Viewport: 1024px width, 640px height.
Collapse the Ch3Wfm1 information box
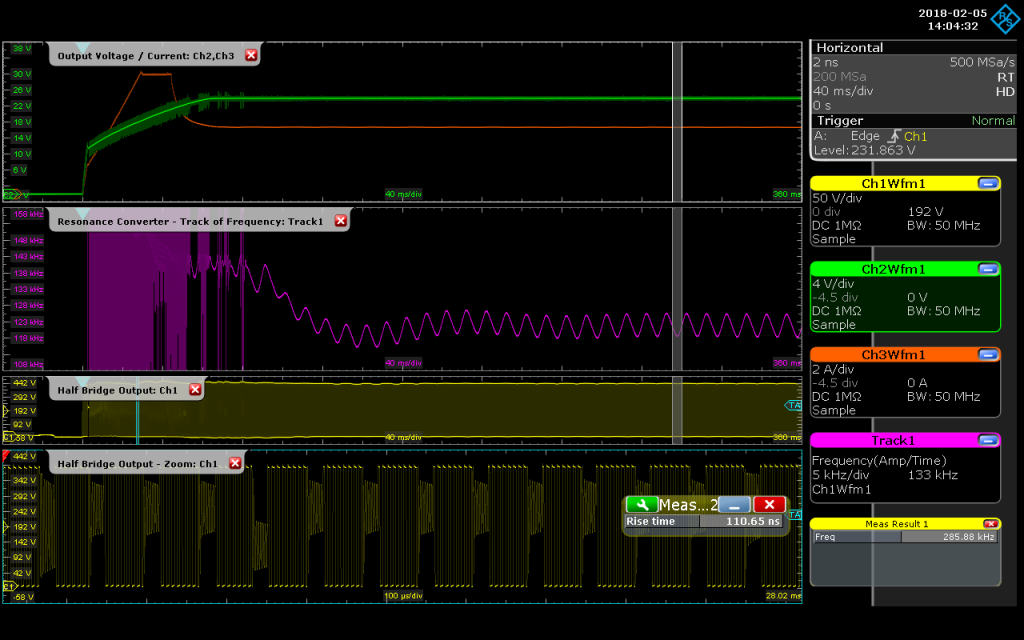pos(988,354)
